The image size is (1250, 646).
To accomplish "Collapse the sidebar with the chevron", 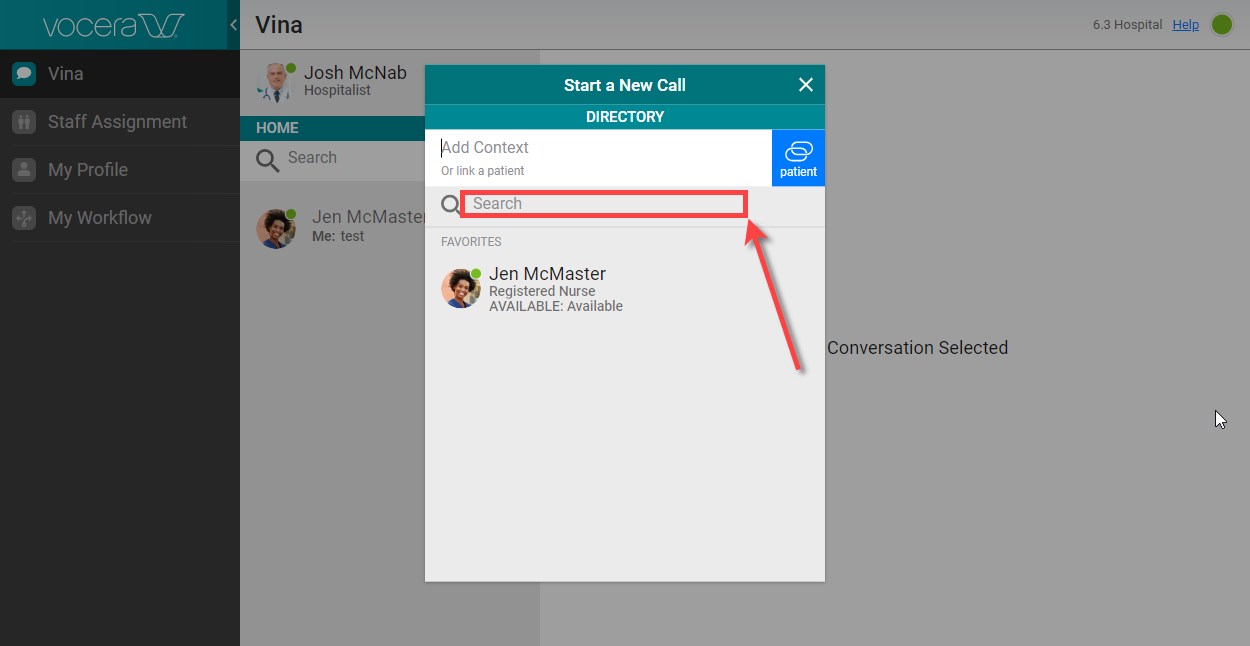I will coord(233,25).
